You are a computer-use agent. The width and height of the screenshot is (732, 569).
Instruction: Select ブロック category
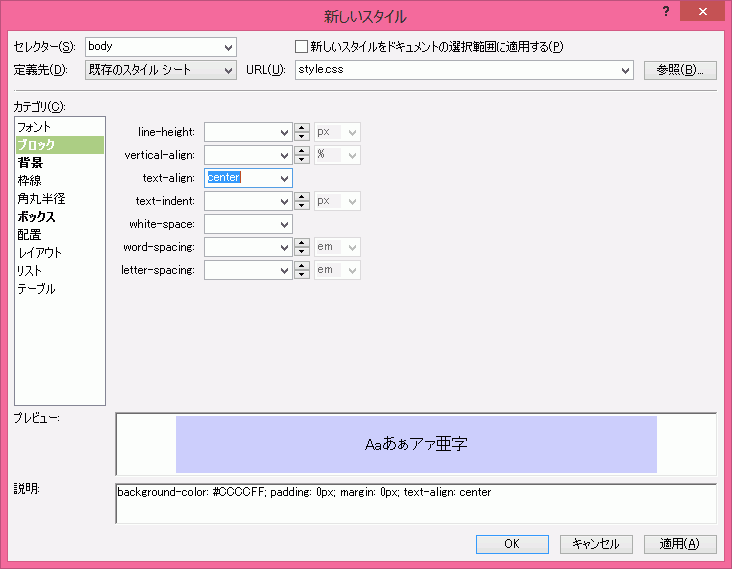pyautogui.click(x=60, y=145)
